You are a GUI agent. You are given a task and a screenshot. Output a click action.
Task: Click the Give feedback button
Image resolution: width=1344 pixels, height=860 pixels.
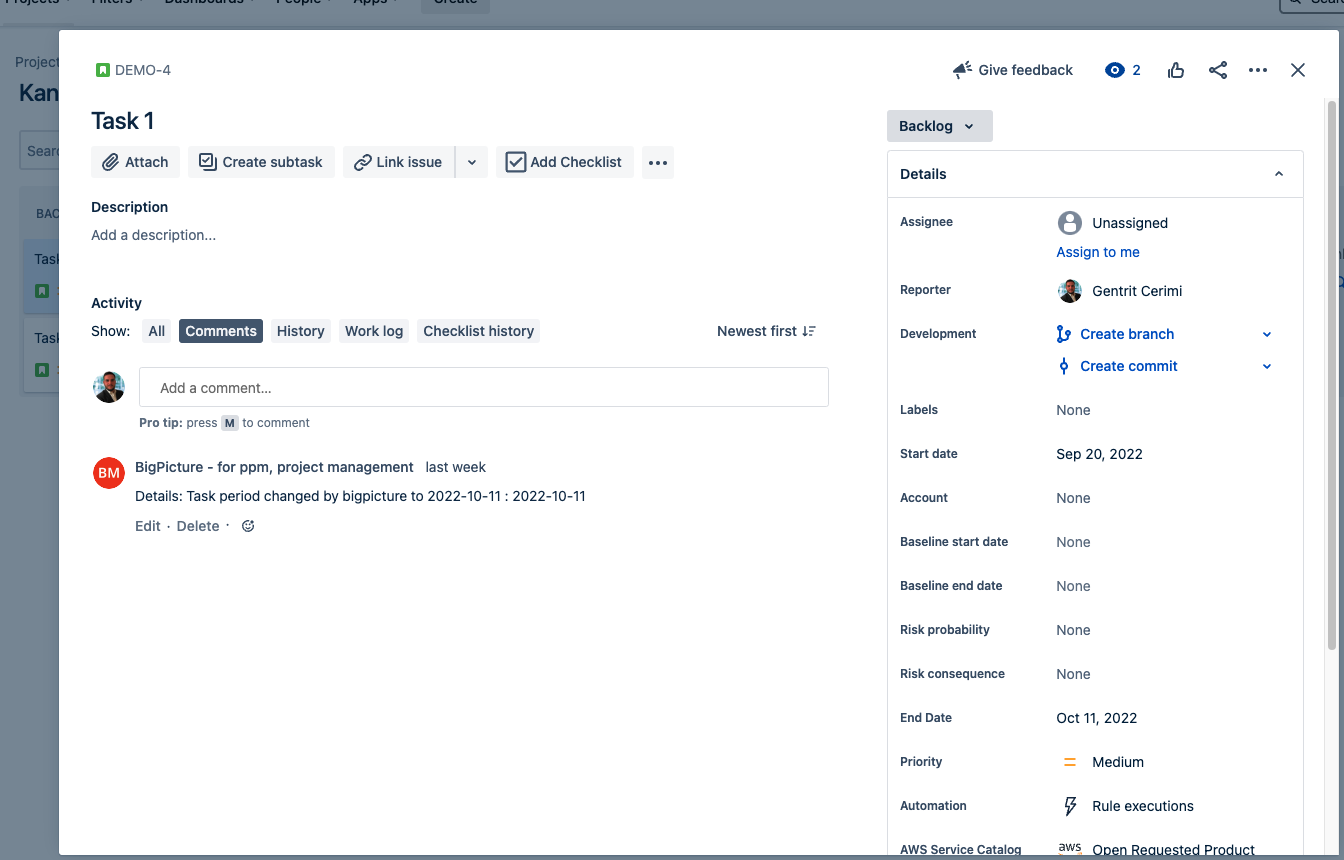[x=1012, y=70]
